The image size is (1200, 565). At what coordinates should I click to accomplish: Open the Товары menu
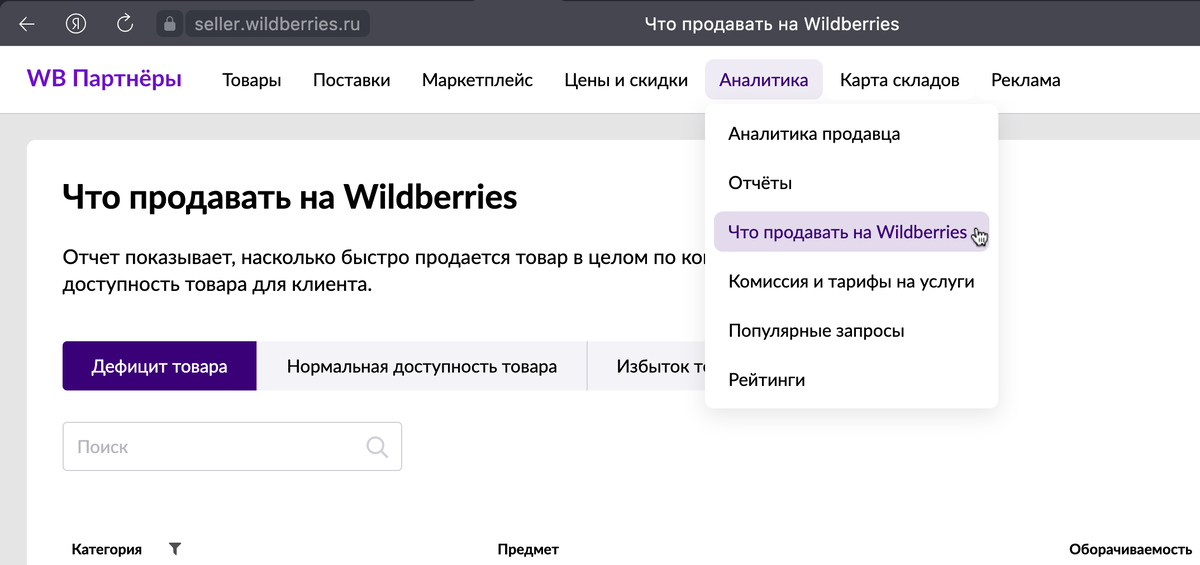click(x=251, y=80)
